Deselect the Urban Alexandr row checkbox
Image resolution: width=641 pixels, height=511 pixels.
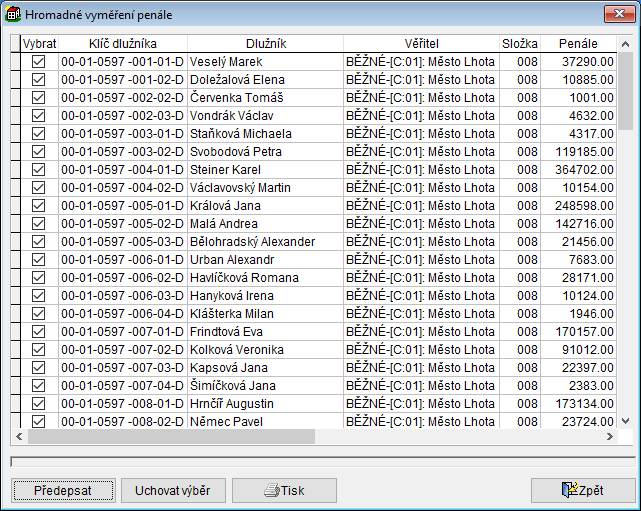point(39,260)
